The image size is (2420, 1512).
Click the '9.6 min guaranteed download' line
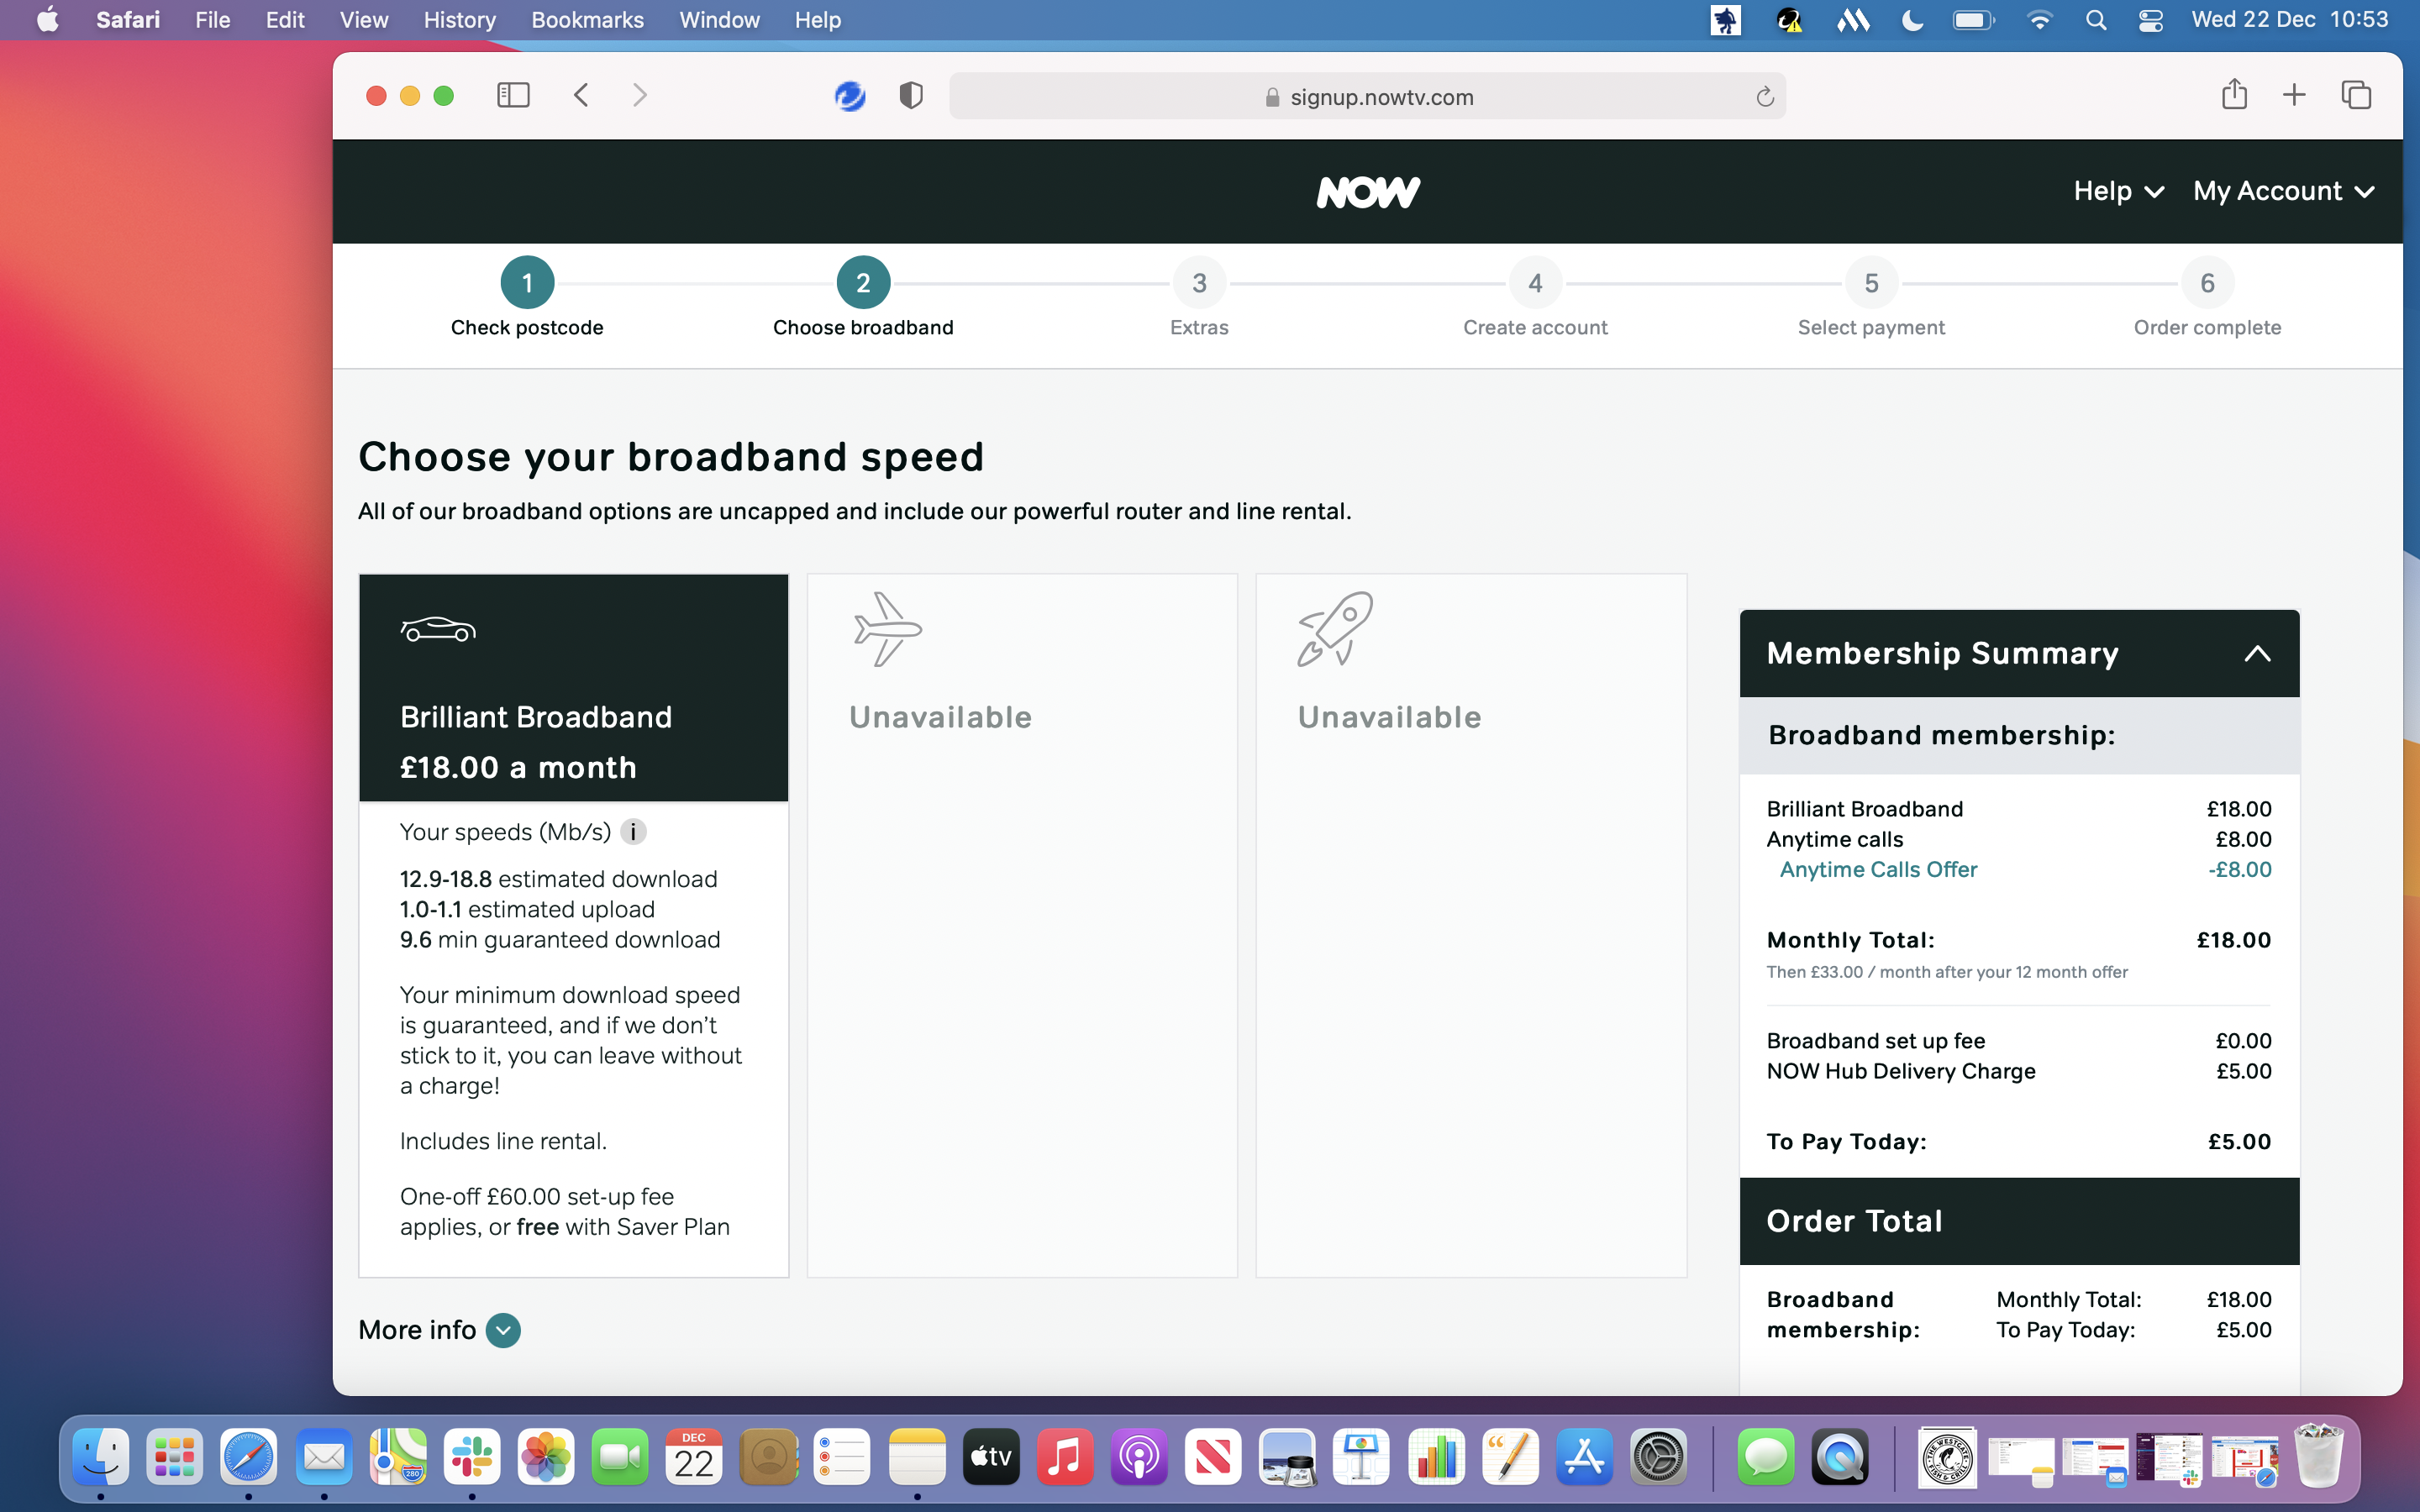tap(560, 940)
